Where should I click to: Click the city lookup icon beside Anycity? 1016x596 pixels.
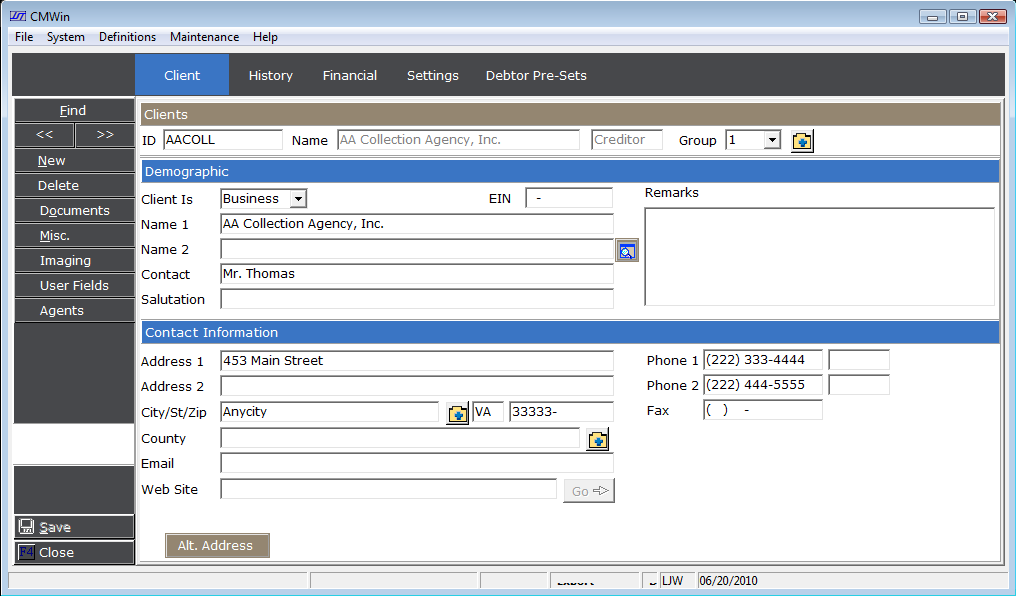point(457,413)
